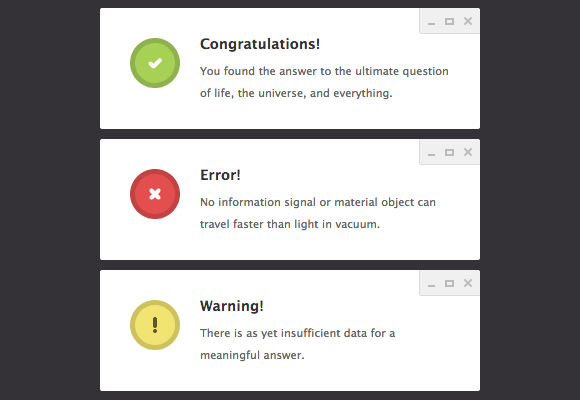Maximize the Error notification
This screenshot has width=580, height=400.
(449, 152)
